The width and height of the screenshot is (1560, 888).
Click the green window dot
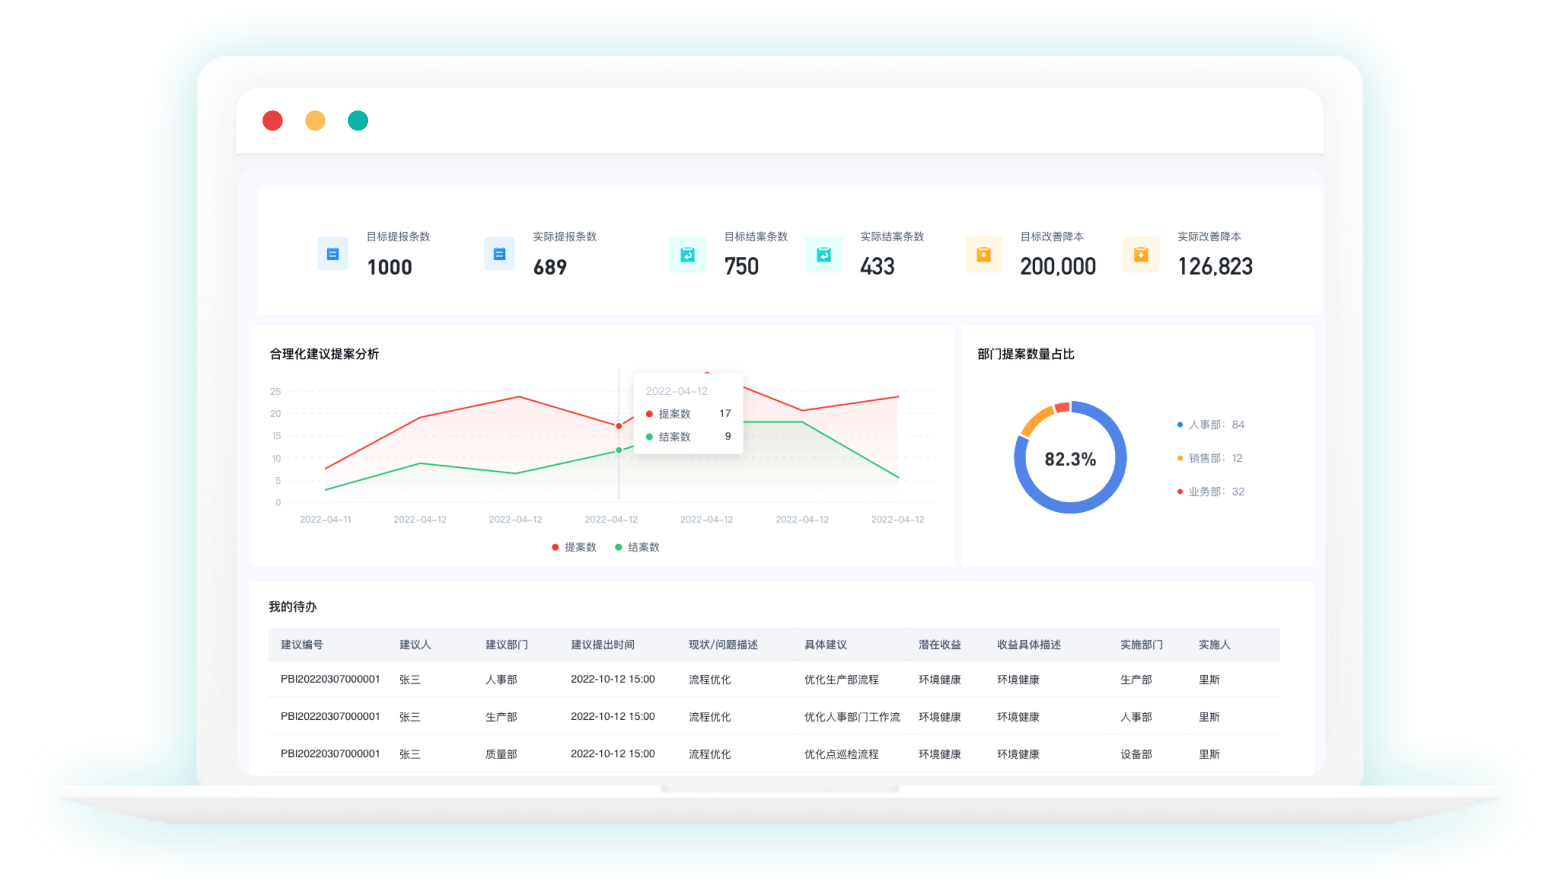358,121
